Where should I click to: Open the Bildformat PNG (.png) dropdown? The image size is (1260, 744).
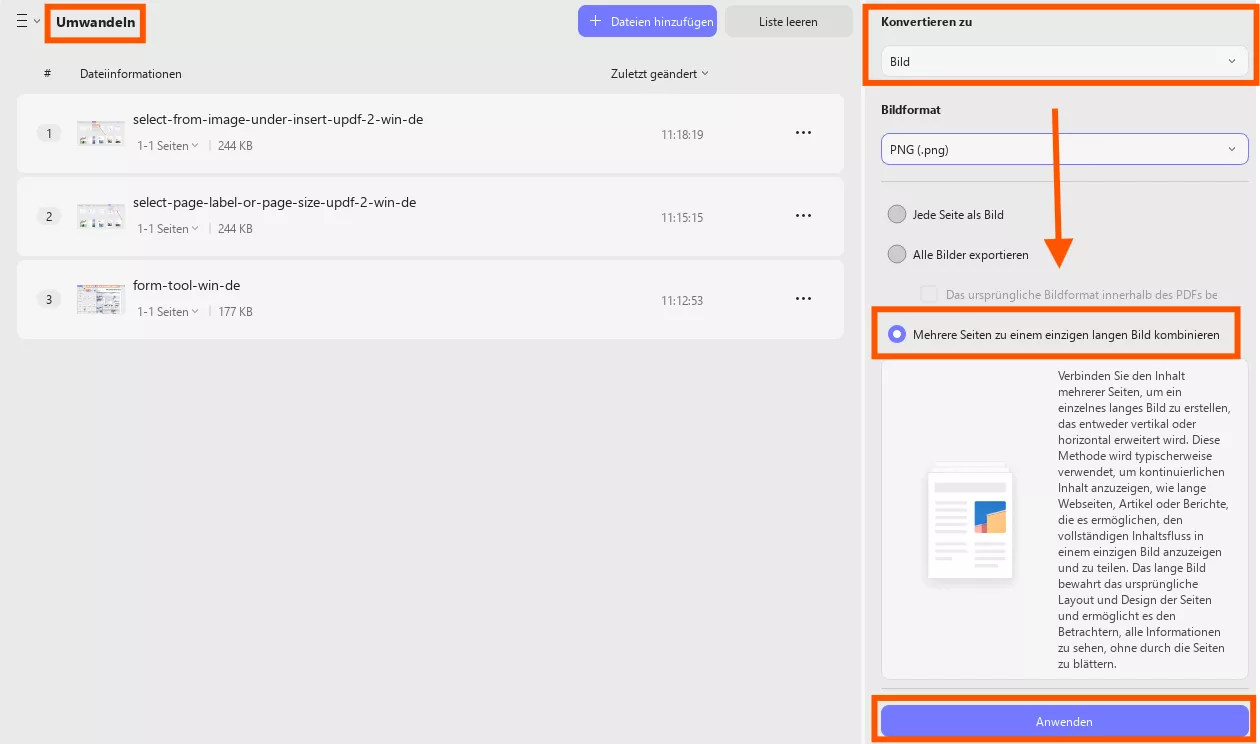pyautogui.click(x=1065, y=149)
